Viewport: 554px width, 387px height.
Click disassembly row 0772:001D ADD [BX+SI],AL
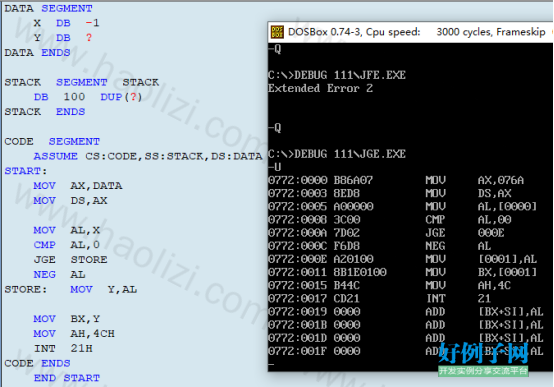pyautogui.click(x=406, y=338)
